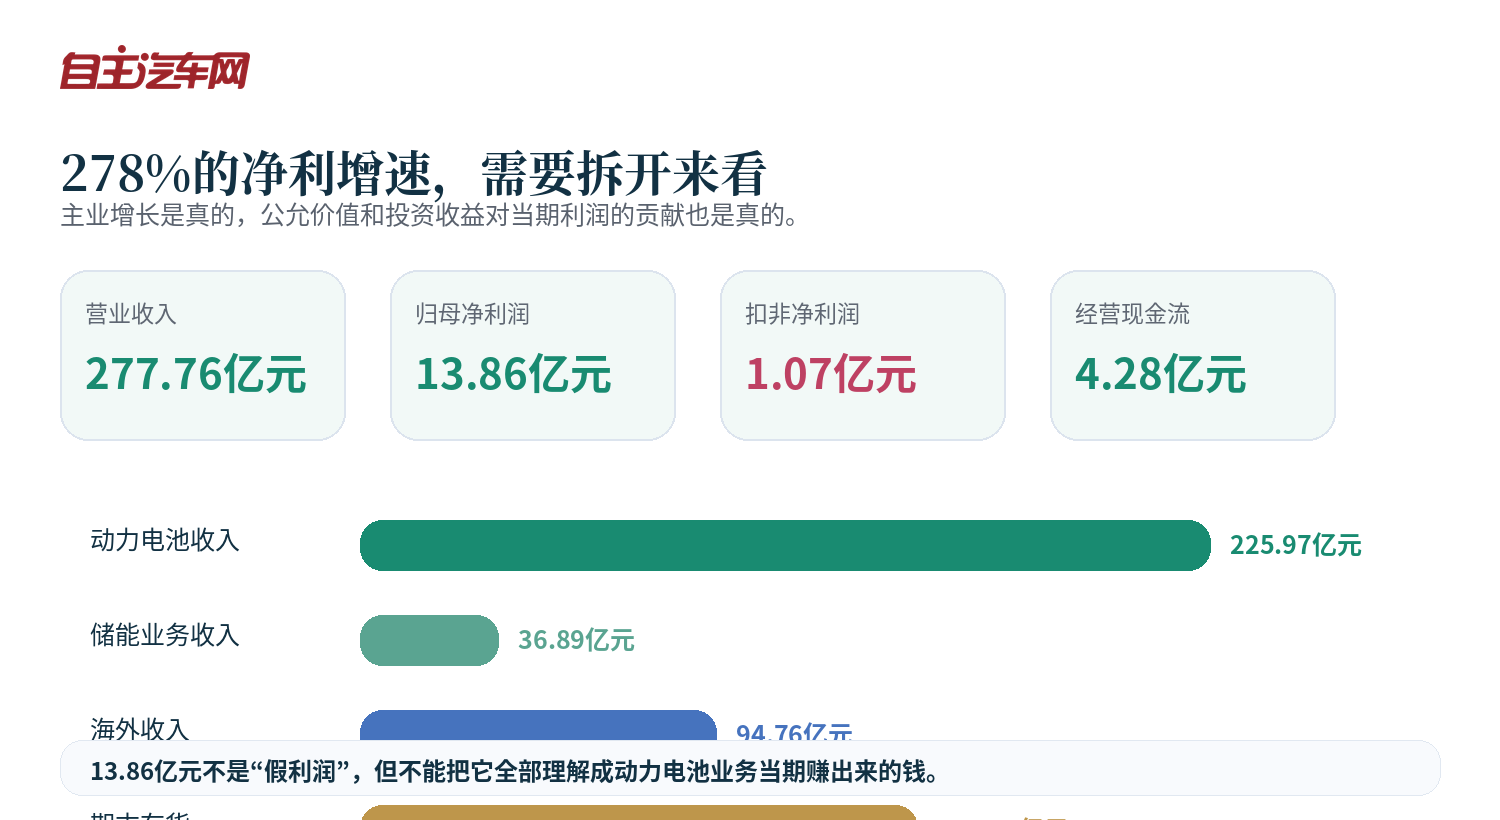Click the 海外收入 row label
Screen dimensions: 1500x820
coord(140,728)
